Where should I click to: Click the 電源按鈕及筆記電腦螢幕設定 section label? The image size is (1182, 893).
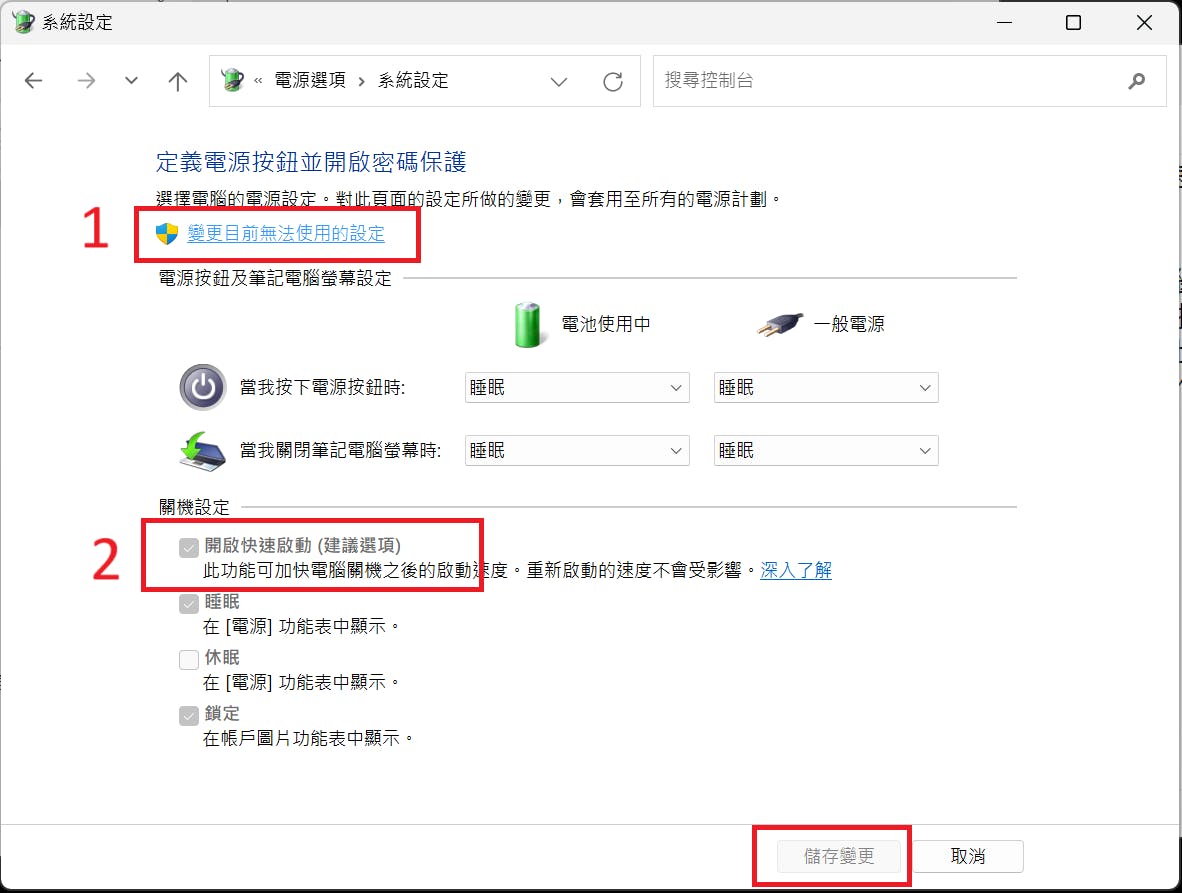275,278
